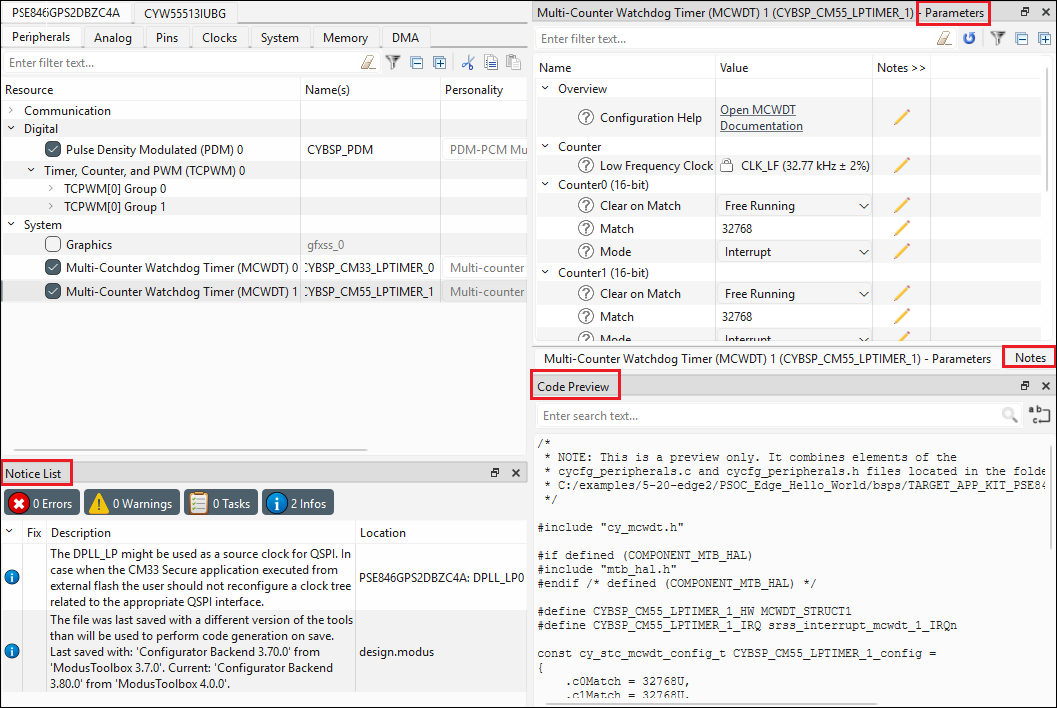The image size is (1057, 708).
Task: Collapse all resources in Peripherals tree
Action: (x=417, y=63)
